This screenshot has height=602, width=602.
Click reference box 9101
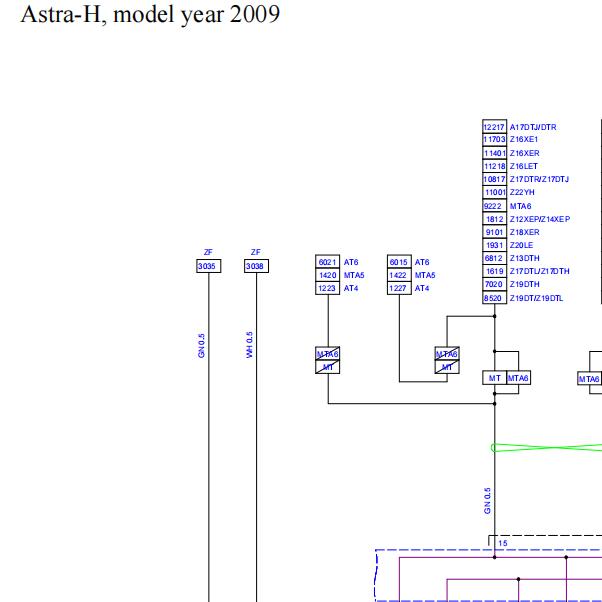[x=494, y=232]
